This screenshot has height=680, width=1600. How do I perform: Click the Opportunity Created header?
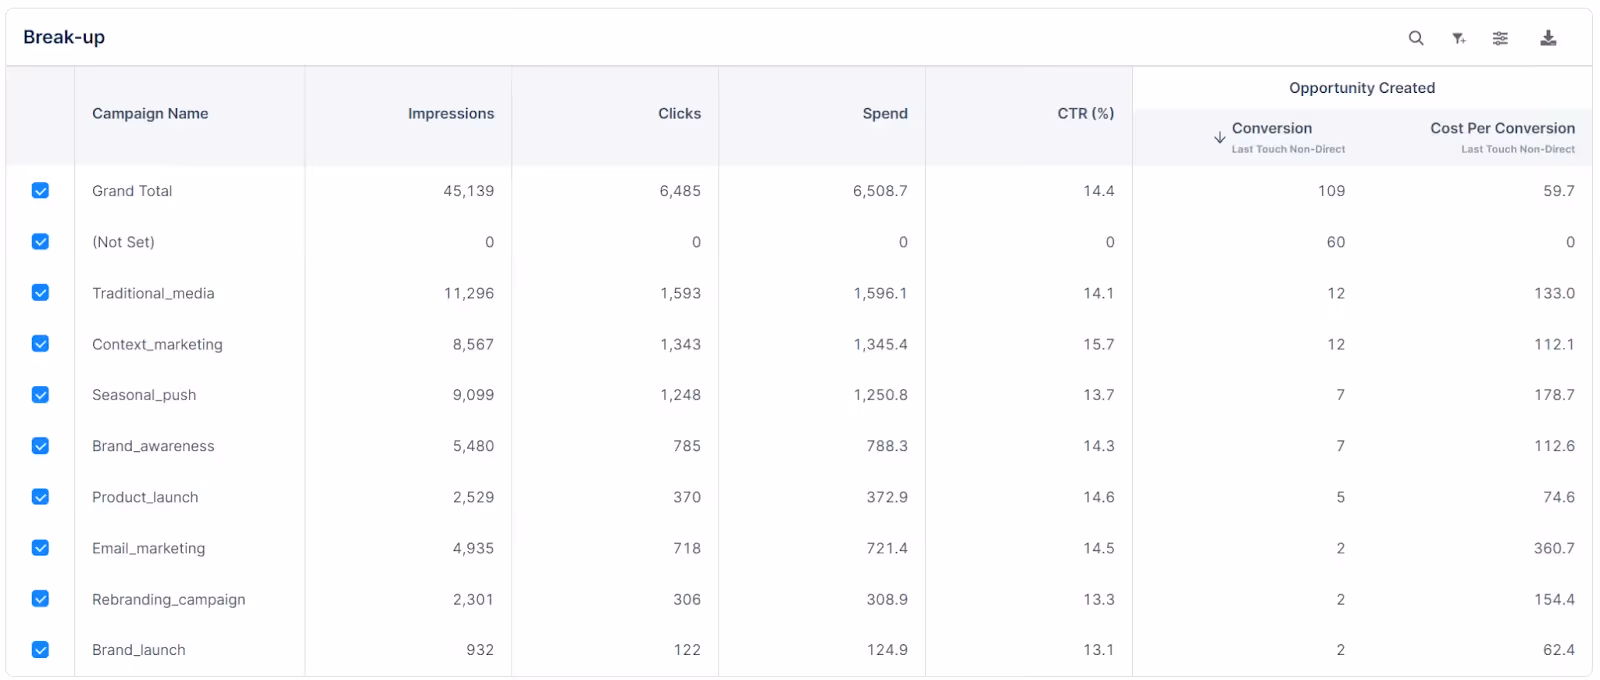click(x=1361, y=88)
